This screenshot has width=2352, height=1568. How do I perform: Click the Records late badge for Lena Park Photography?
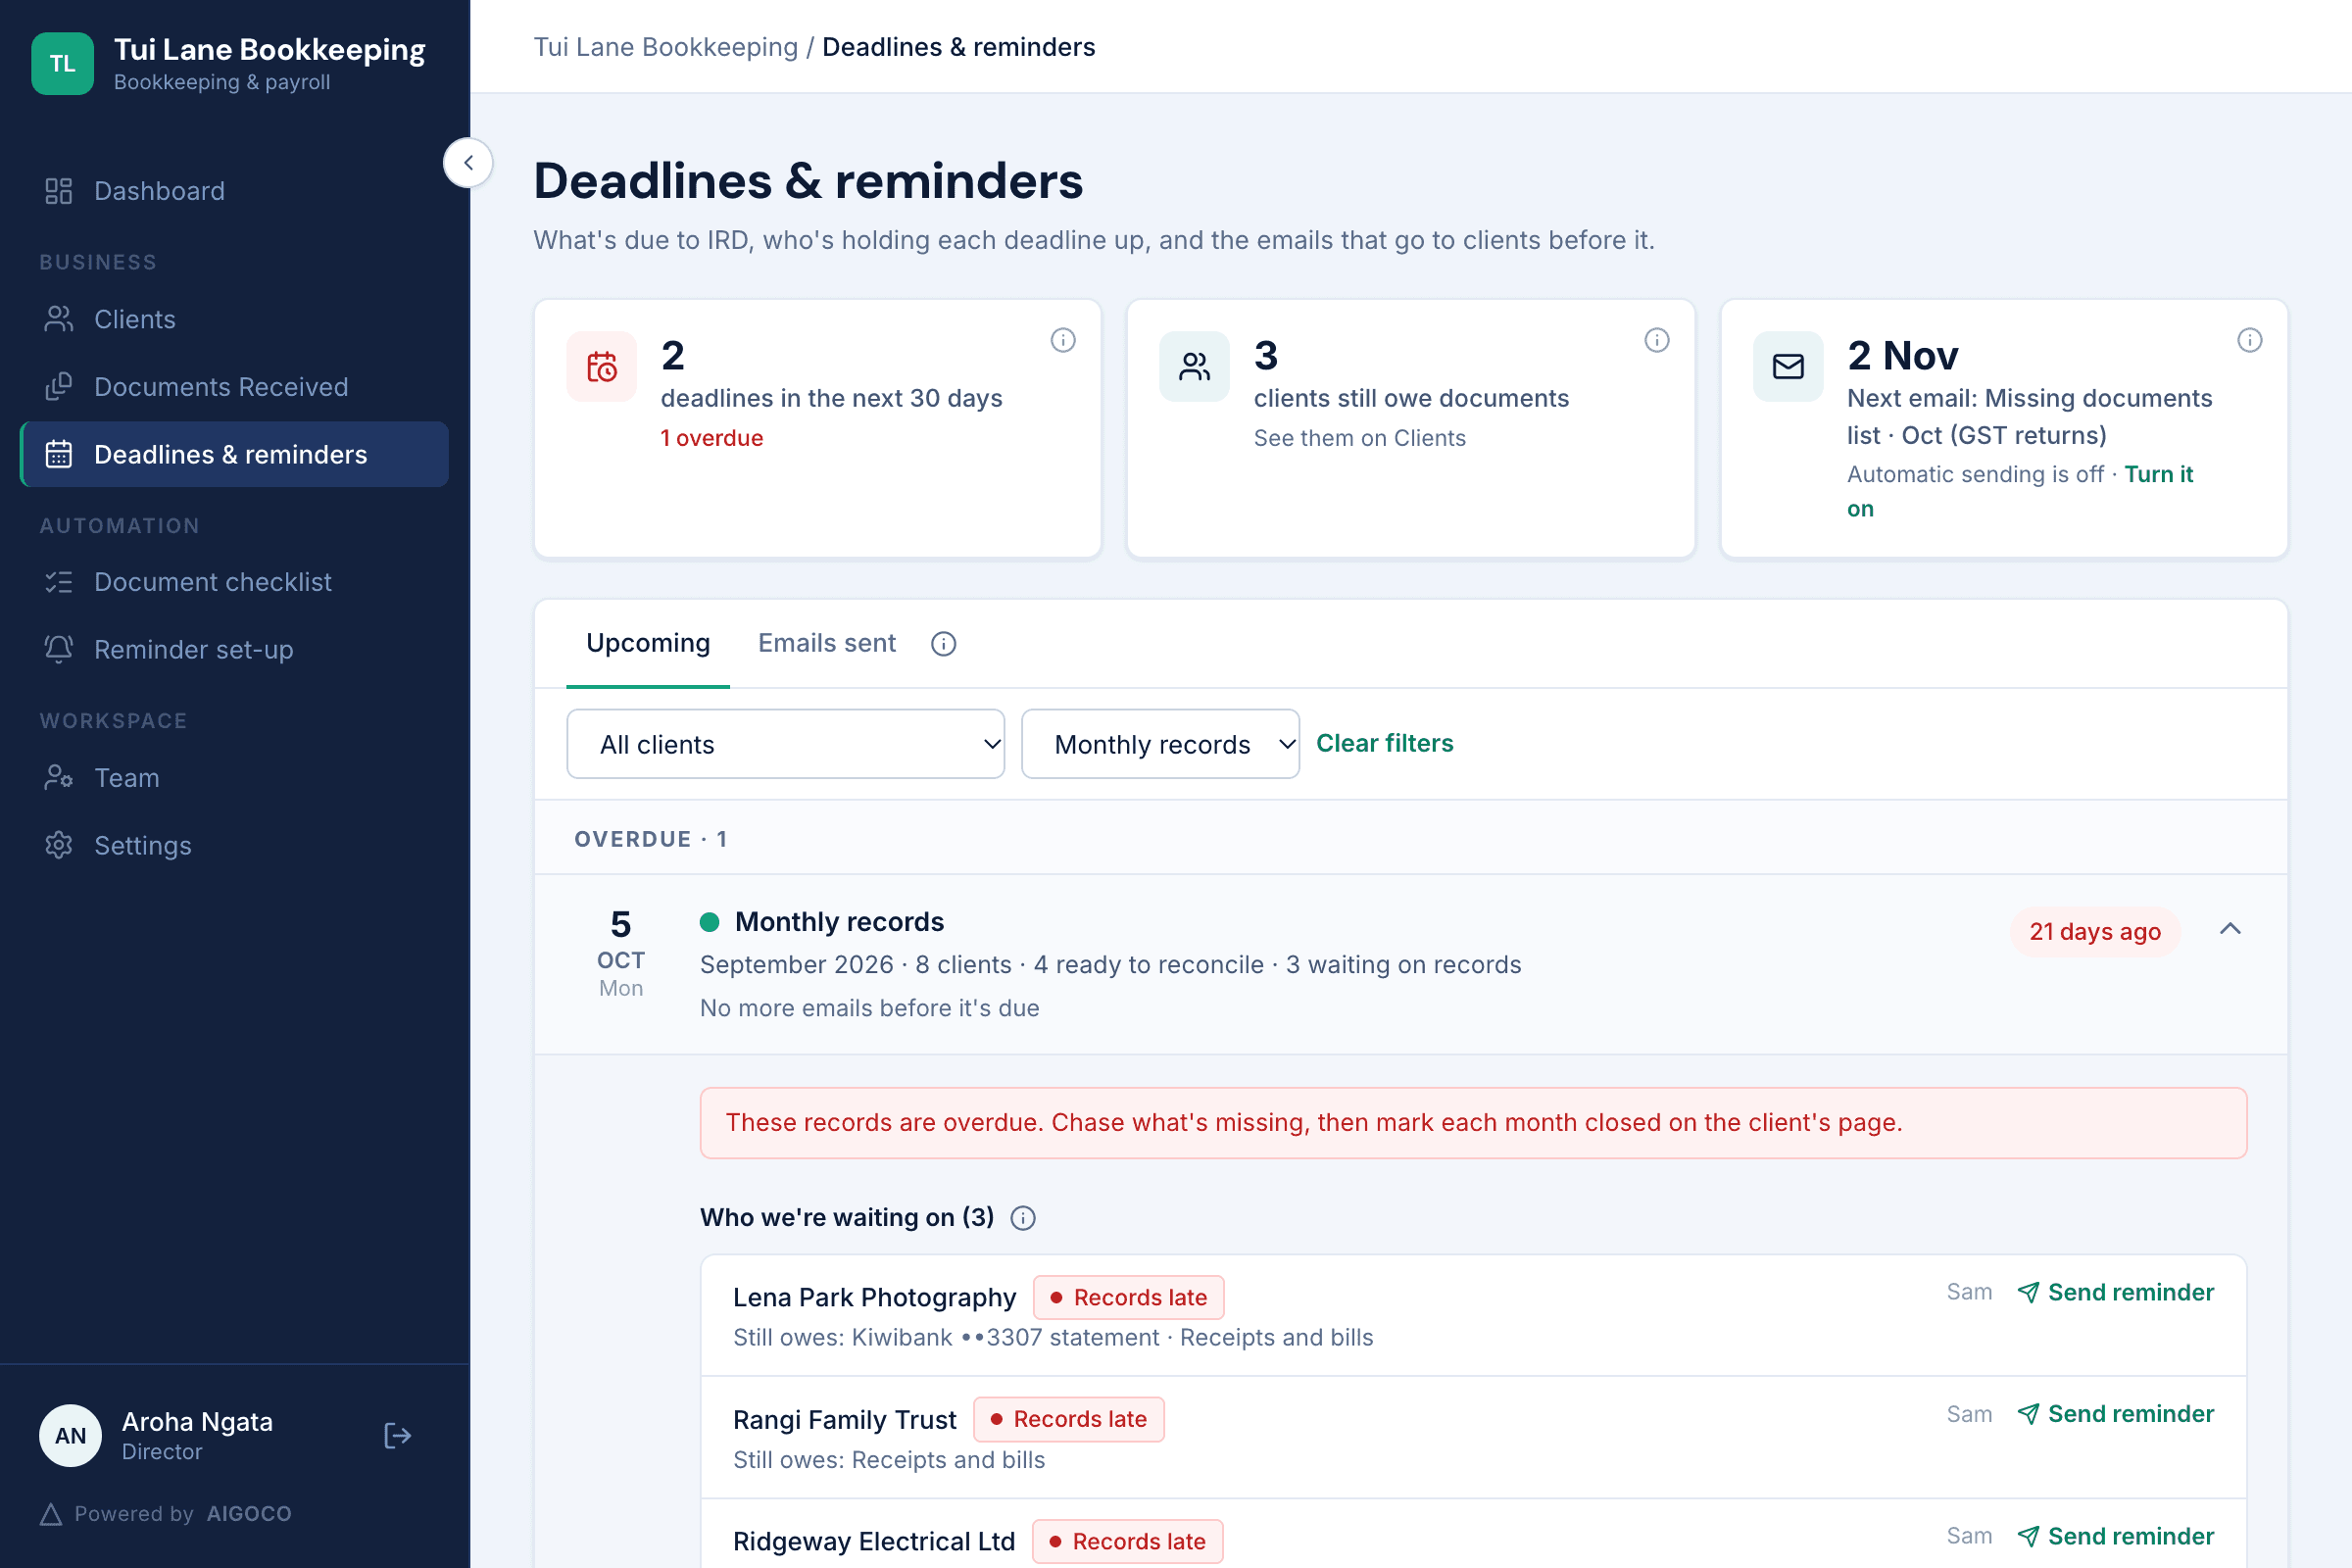click(x=1129, y=1298)
